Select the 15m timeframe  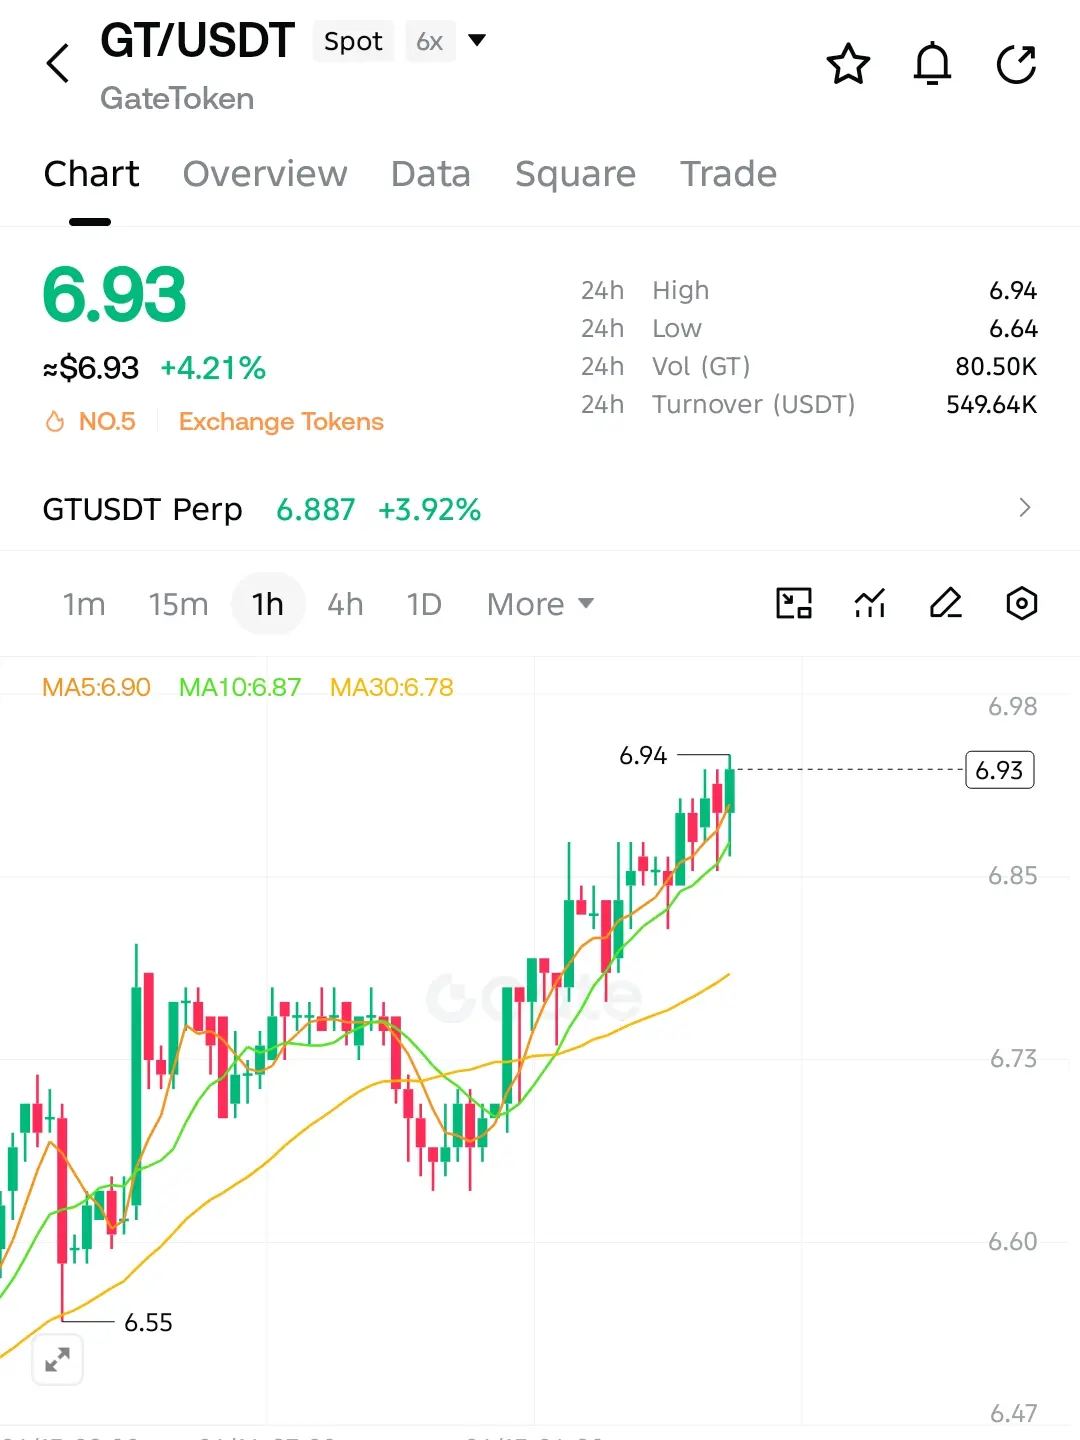(x=178, y=604)
